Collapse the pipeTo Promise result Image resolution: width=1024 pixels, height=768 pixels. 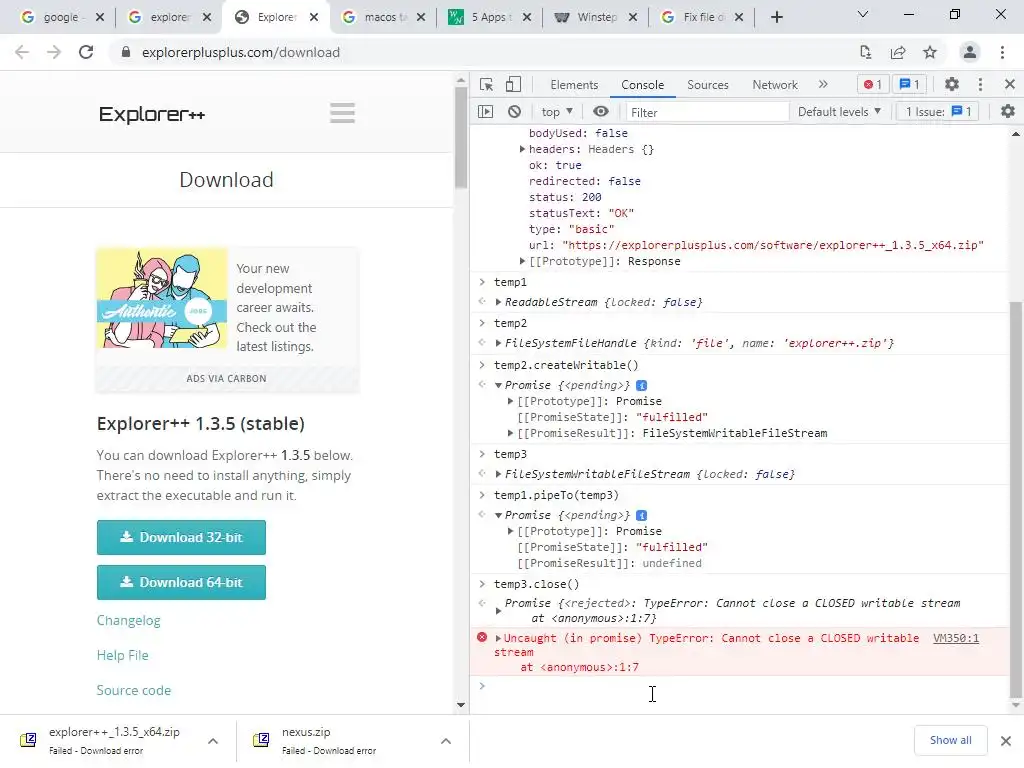coord(498,515)
